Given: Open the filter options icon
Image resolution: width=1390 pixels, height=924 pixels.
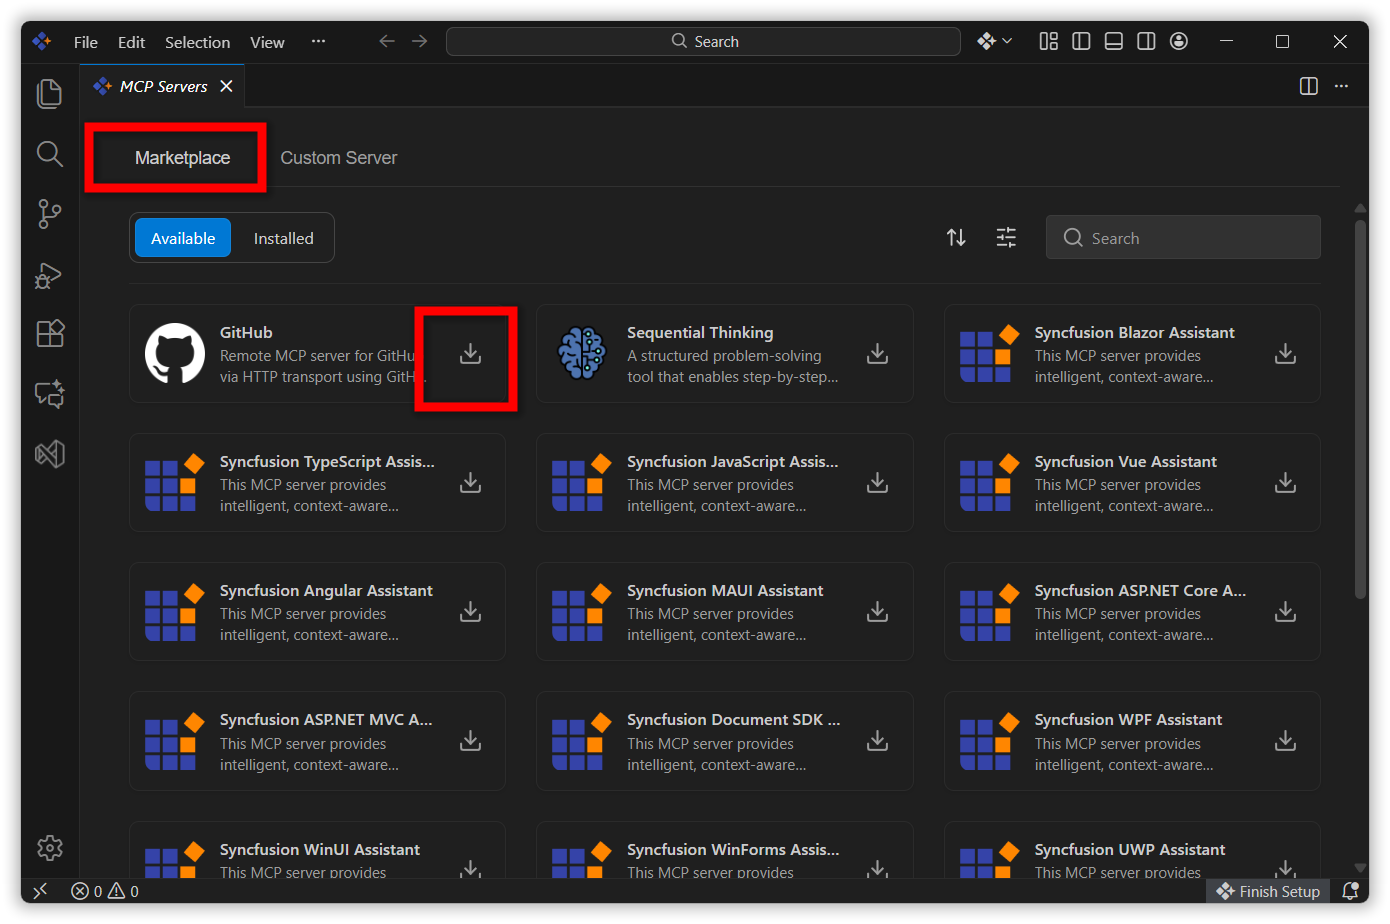Looking at the screenshot, I should (x=1006, y=237).
